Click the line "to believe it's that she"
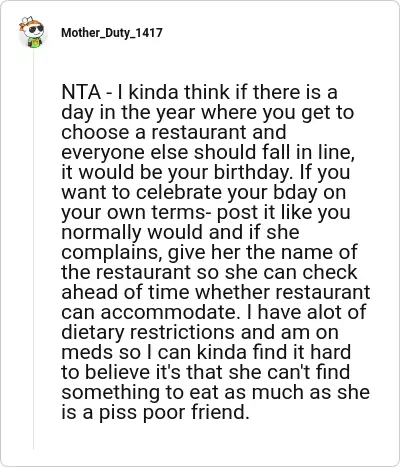Viewport: 400px width, 467px height. click(205, 372)
